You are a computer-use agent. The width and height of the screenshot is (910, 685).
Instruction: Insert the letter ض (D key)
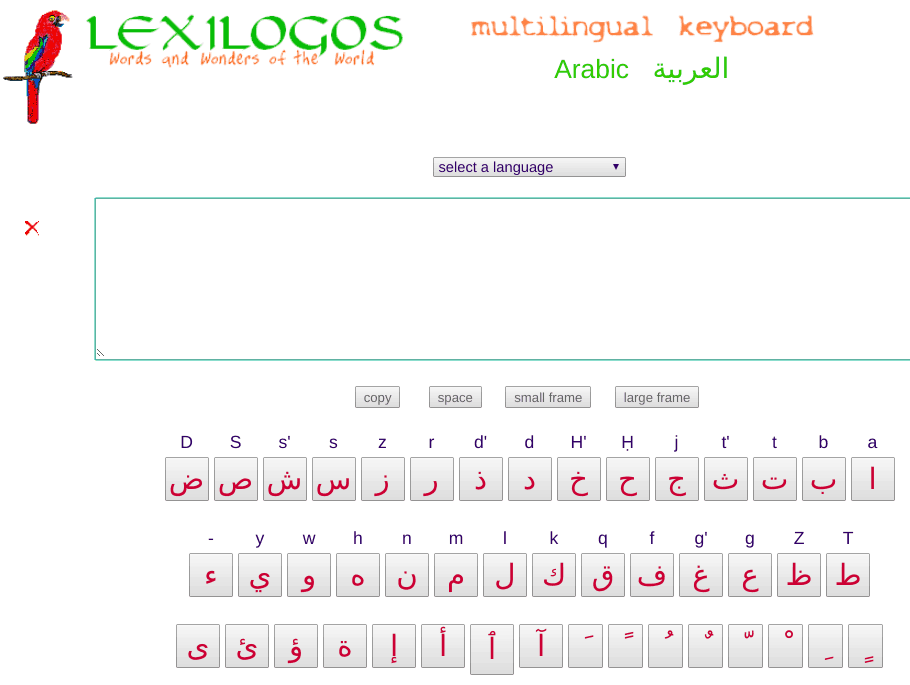click(x=187, y=479)
